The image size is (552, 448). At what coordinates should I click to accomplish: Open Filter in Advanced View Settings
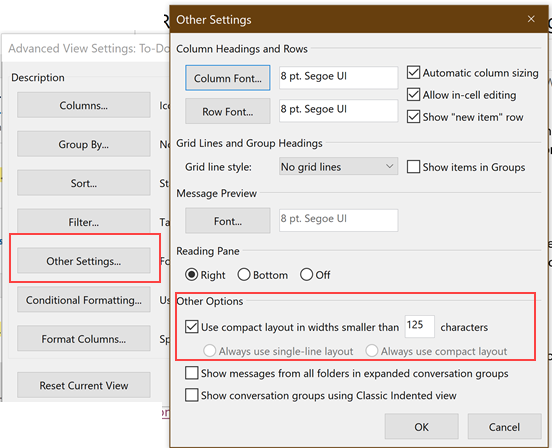(84, 222)
